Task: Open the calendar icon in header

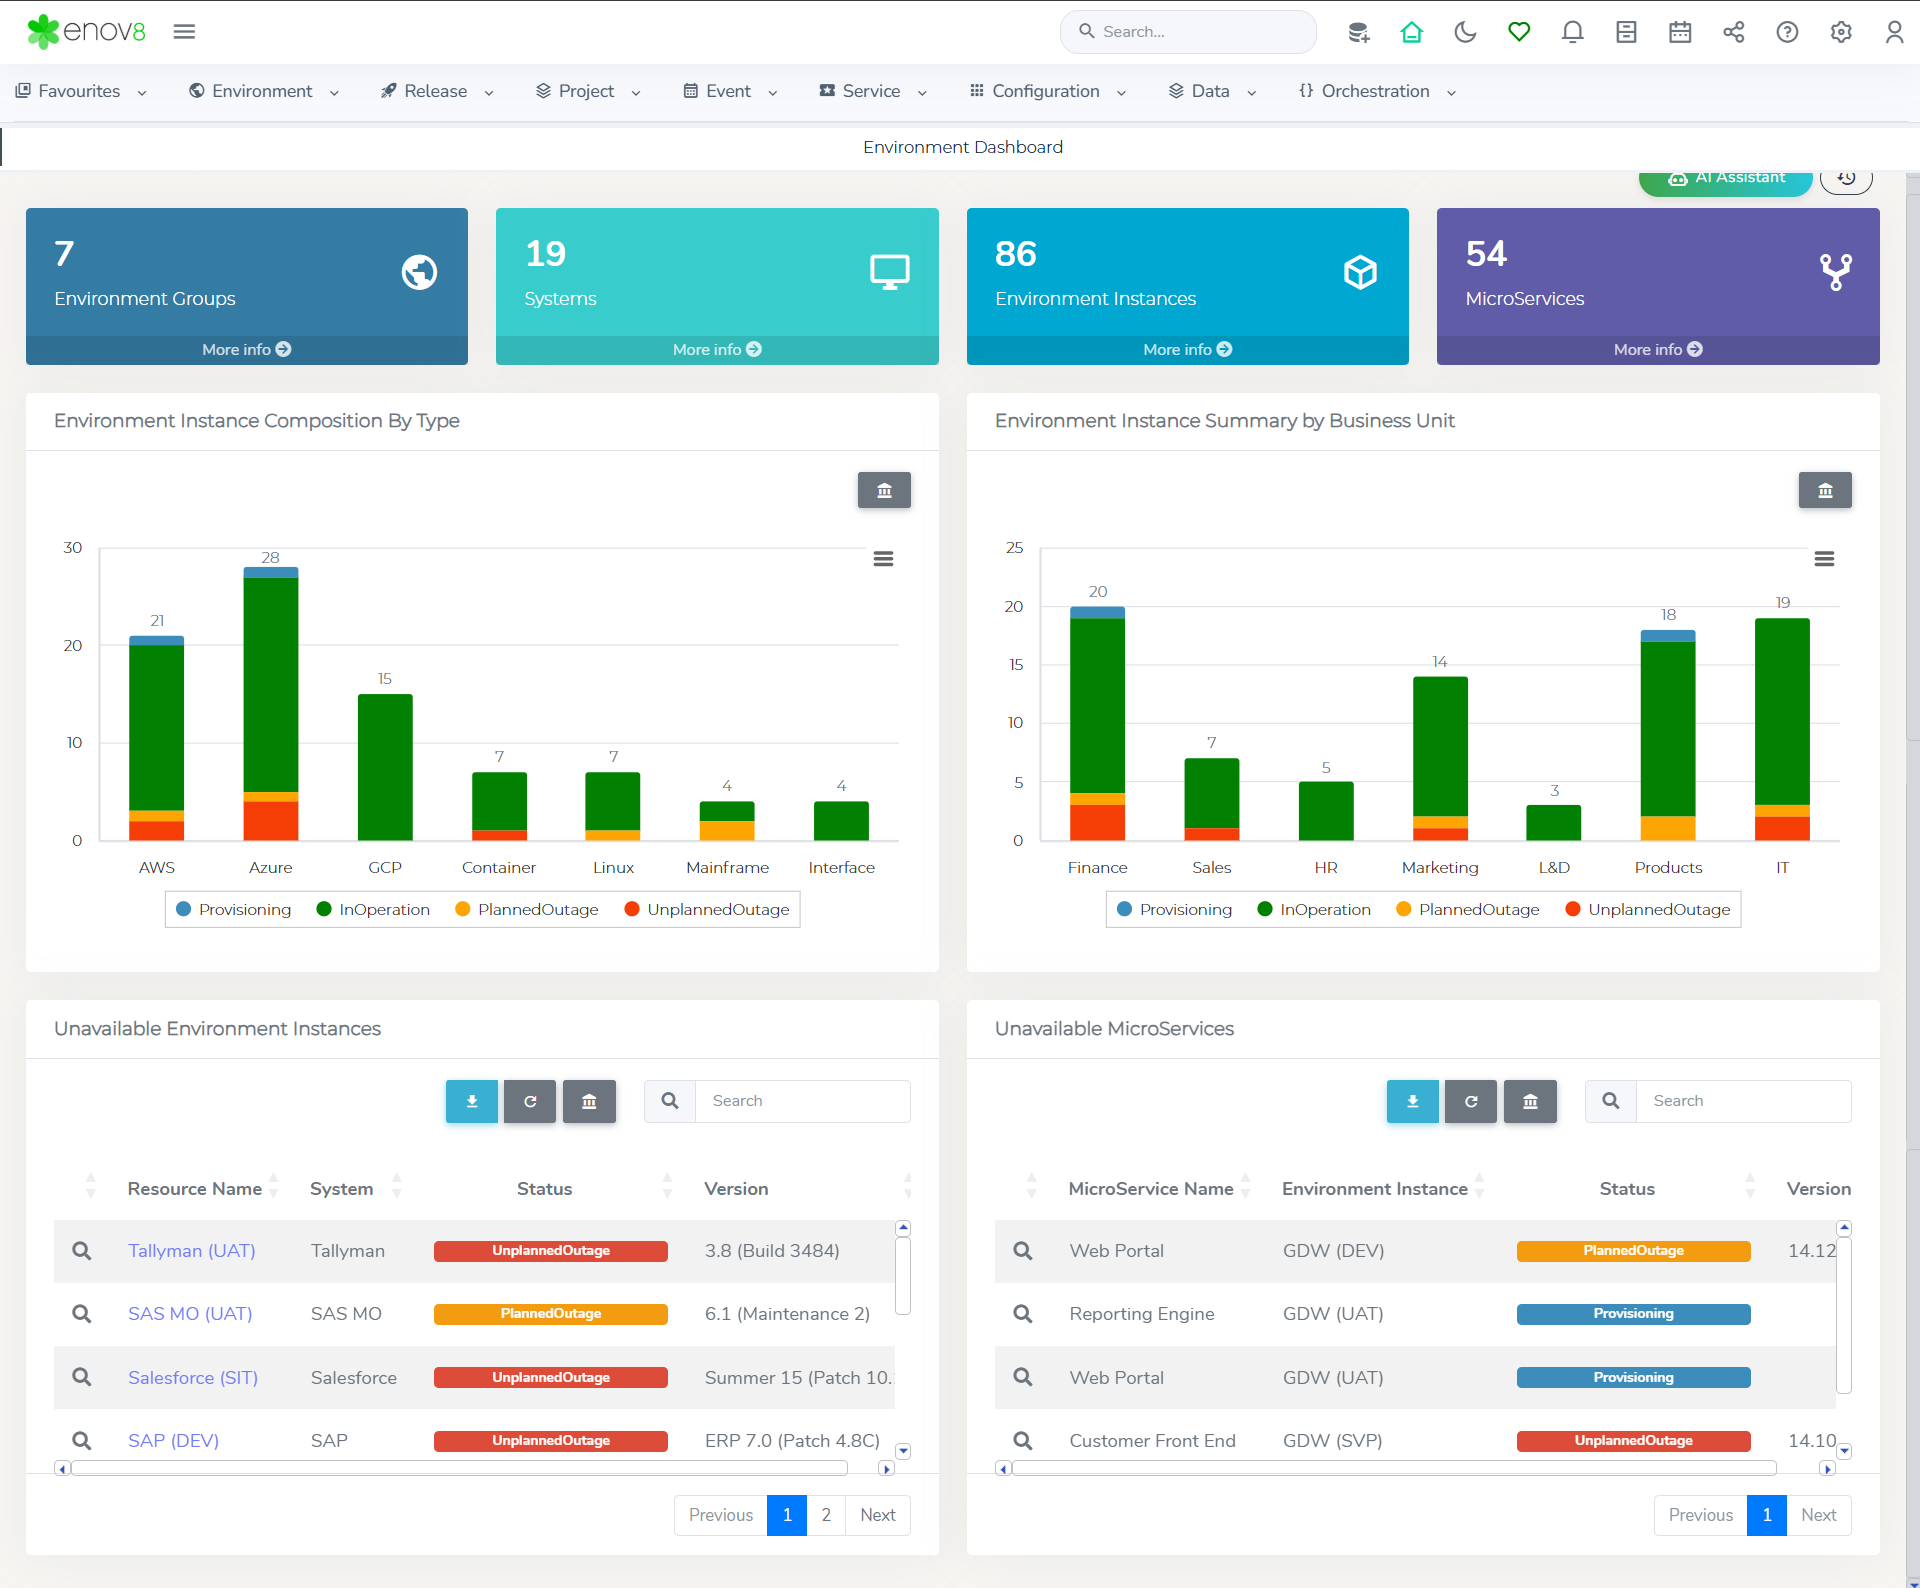Action: (x=1680, y=32)
